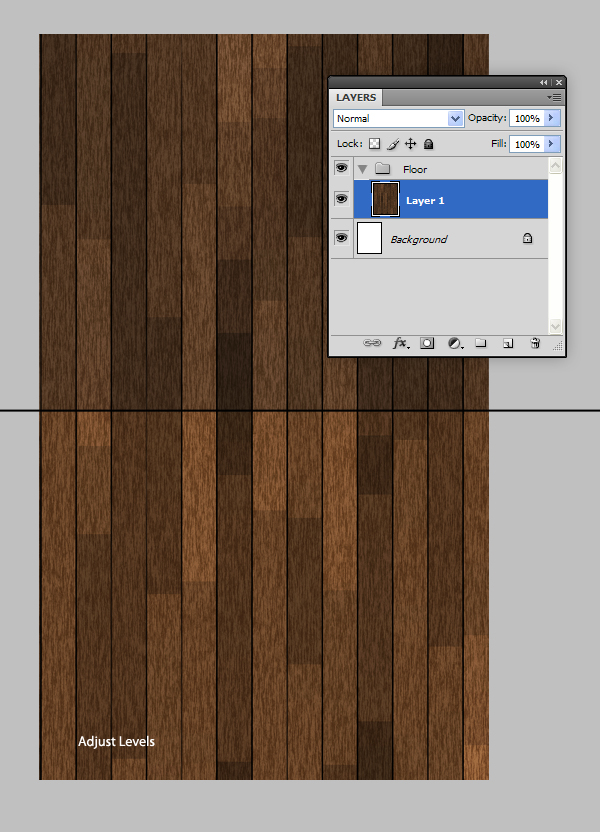600x832 pixels.
Task: Toggle visibility of Layer 1
Action: pyautogui.click(x=341, y=199)
